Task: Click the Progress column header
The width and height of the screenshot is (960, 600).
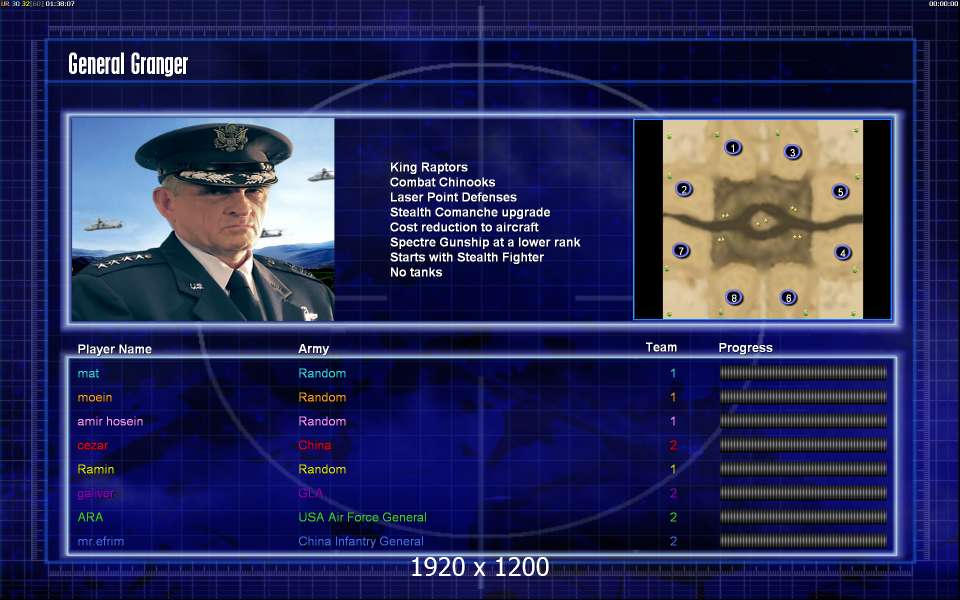Action: coord(745,348)
